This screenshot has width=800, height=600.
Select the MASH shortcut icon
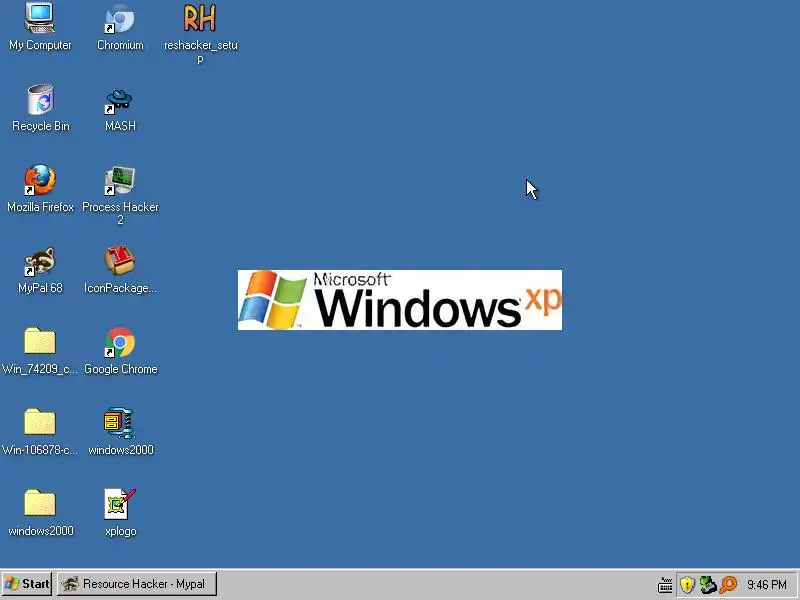tap(120, 99)
